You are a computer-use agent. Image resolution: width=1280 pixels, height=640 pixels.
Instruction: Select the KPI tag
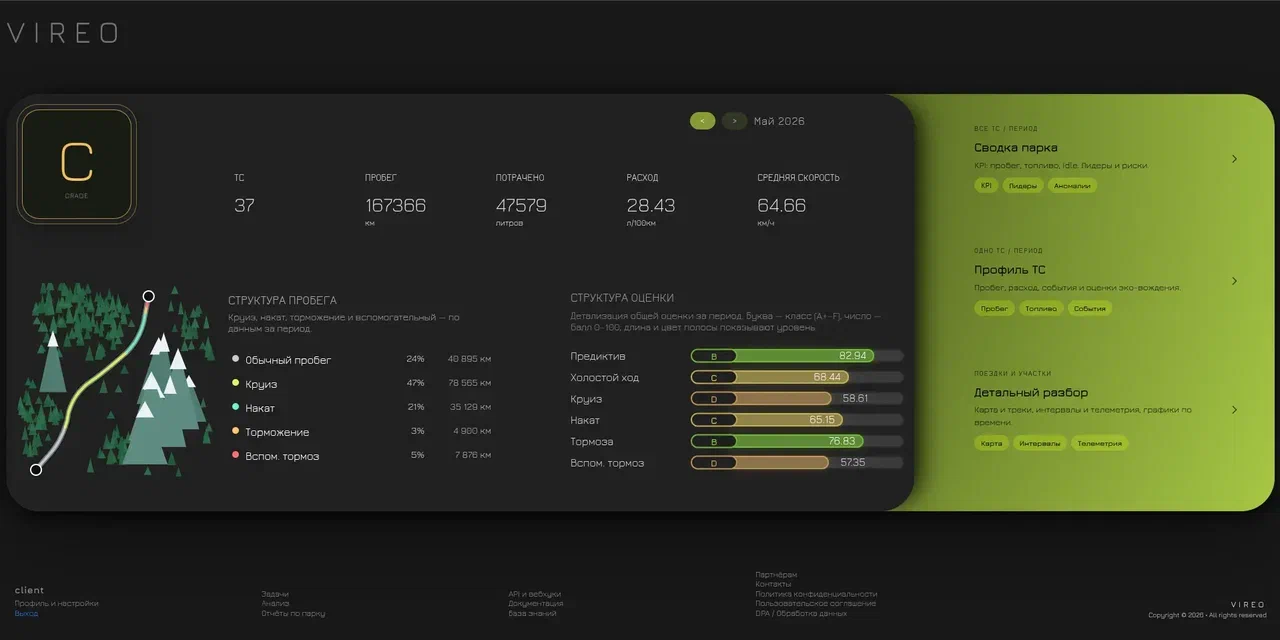[986, 185]
